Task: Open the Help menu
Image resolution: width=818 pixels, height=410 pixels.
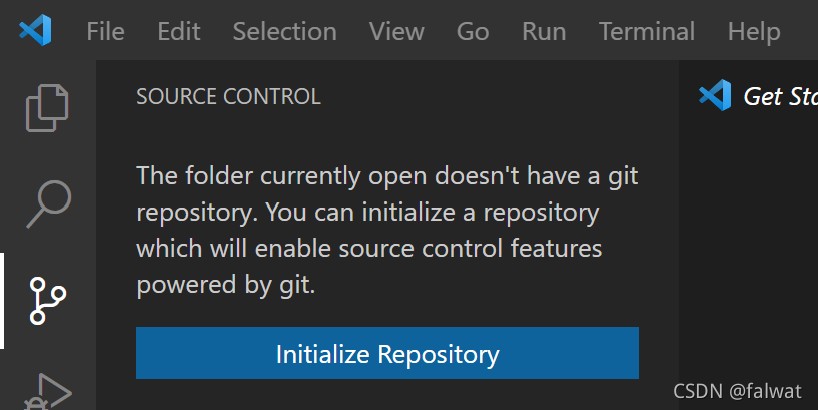Action: tap(754, 31)
